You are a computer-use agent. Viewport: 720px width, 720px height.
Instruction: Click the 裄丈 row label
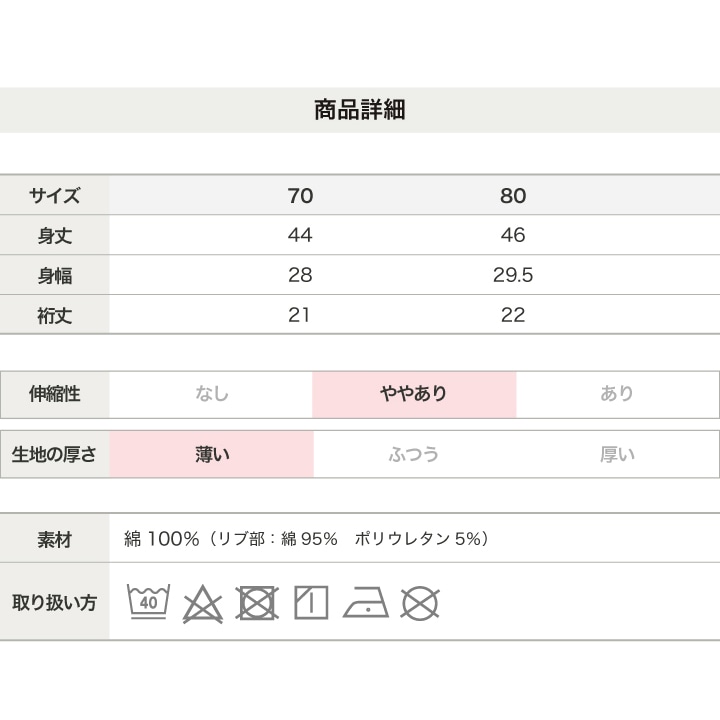point(55,315)
